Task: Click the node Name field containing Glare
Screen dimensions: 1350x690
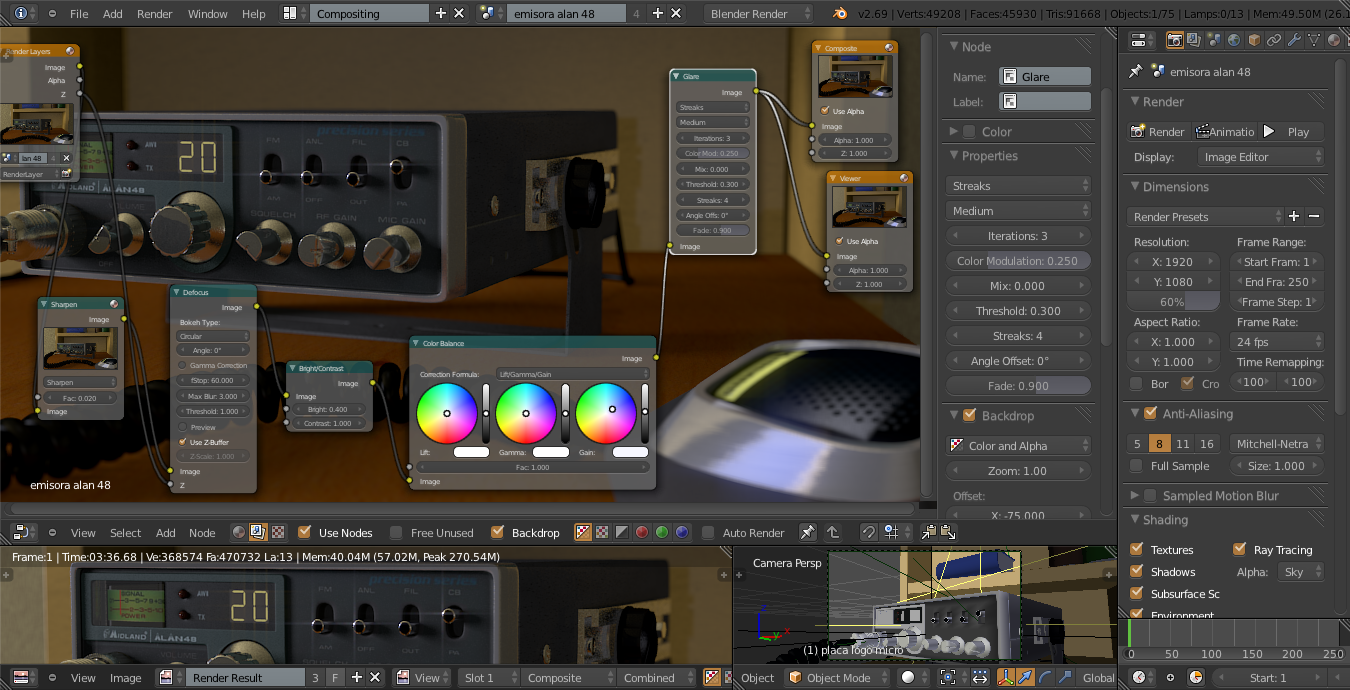Action: click(1045, 77)
